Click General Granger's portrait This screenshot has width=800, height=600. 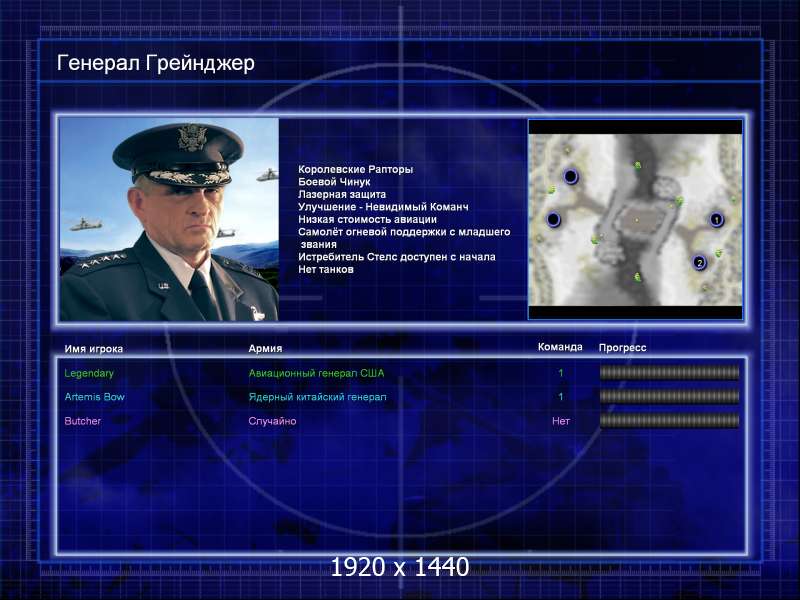pyautogui.click(x=168, y=220)
